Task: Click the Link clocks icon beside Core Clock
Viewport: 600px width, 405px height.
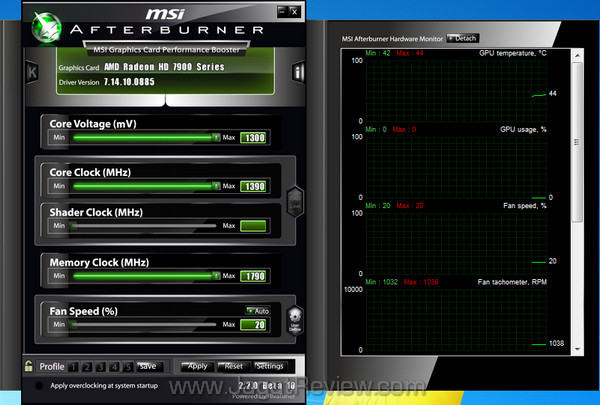Action: [295, 200]
